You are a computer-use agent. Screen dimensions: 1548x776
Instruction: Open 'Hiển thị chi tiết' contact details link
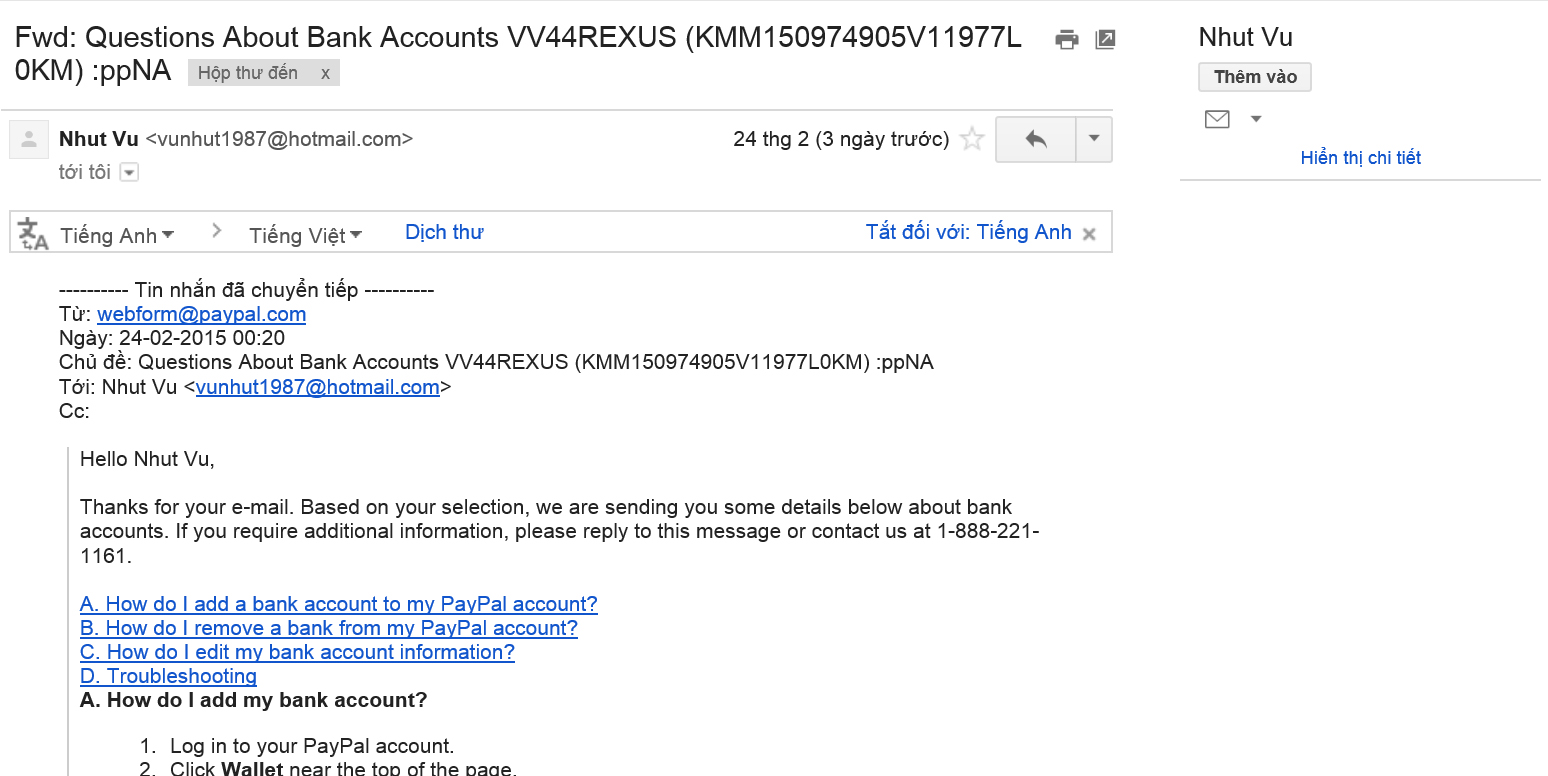(1360, 158)
